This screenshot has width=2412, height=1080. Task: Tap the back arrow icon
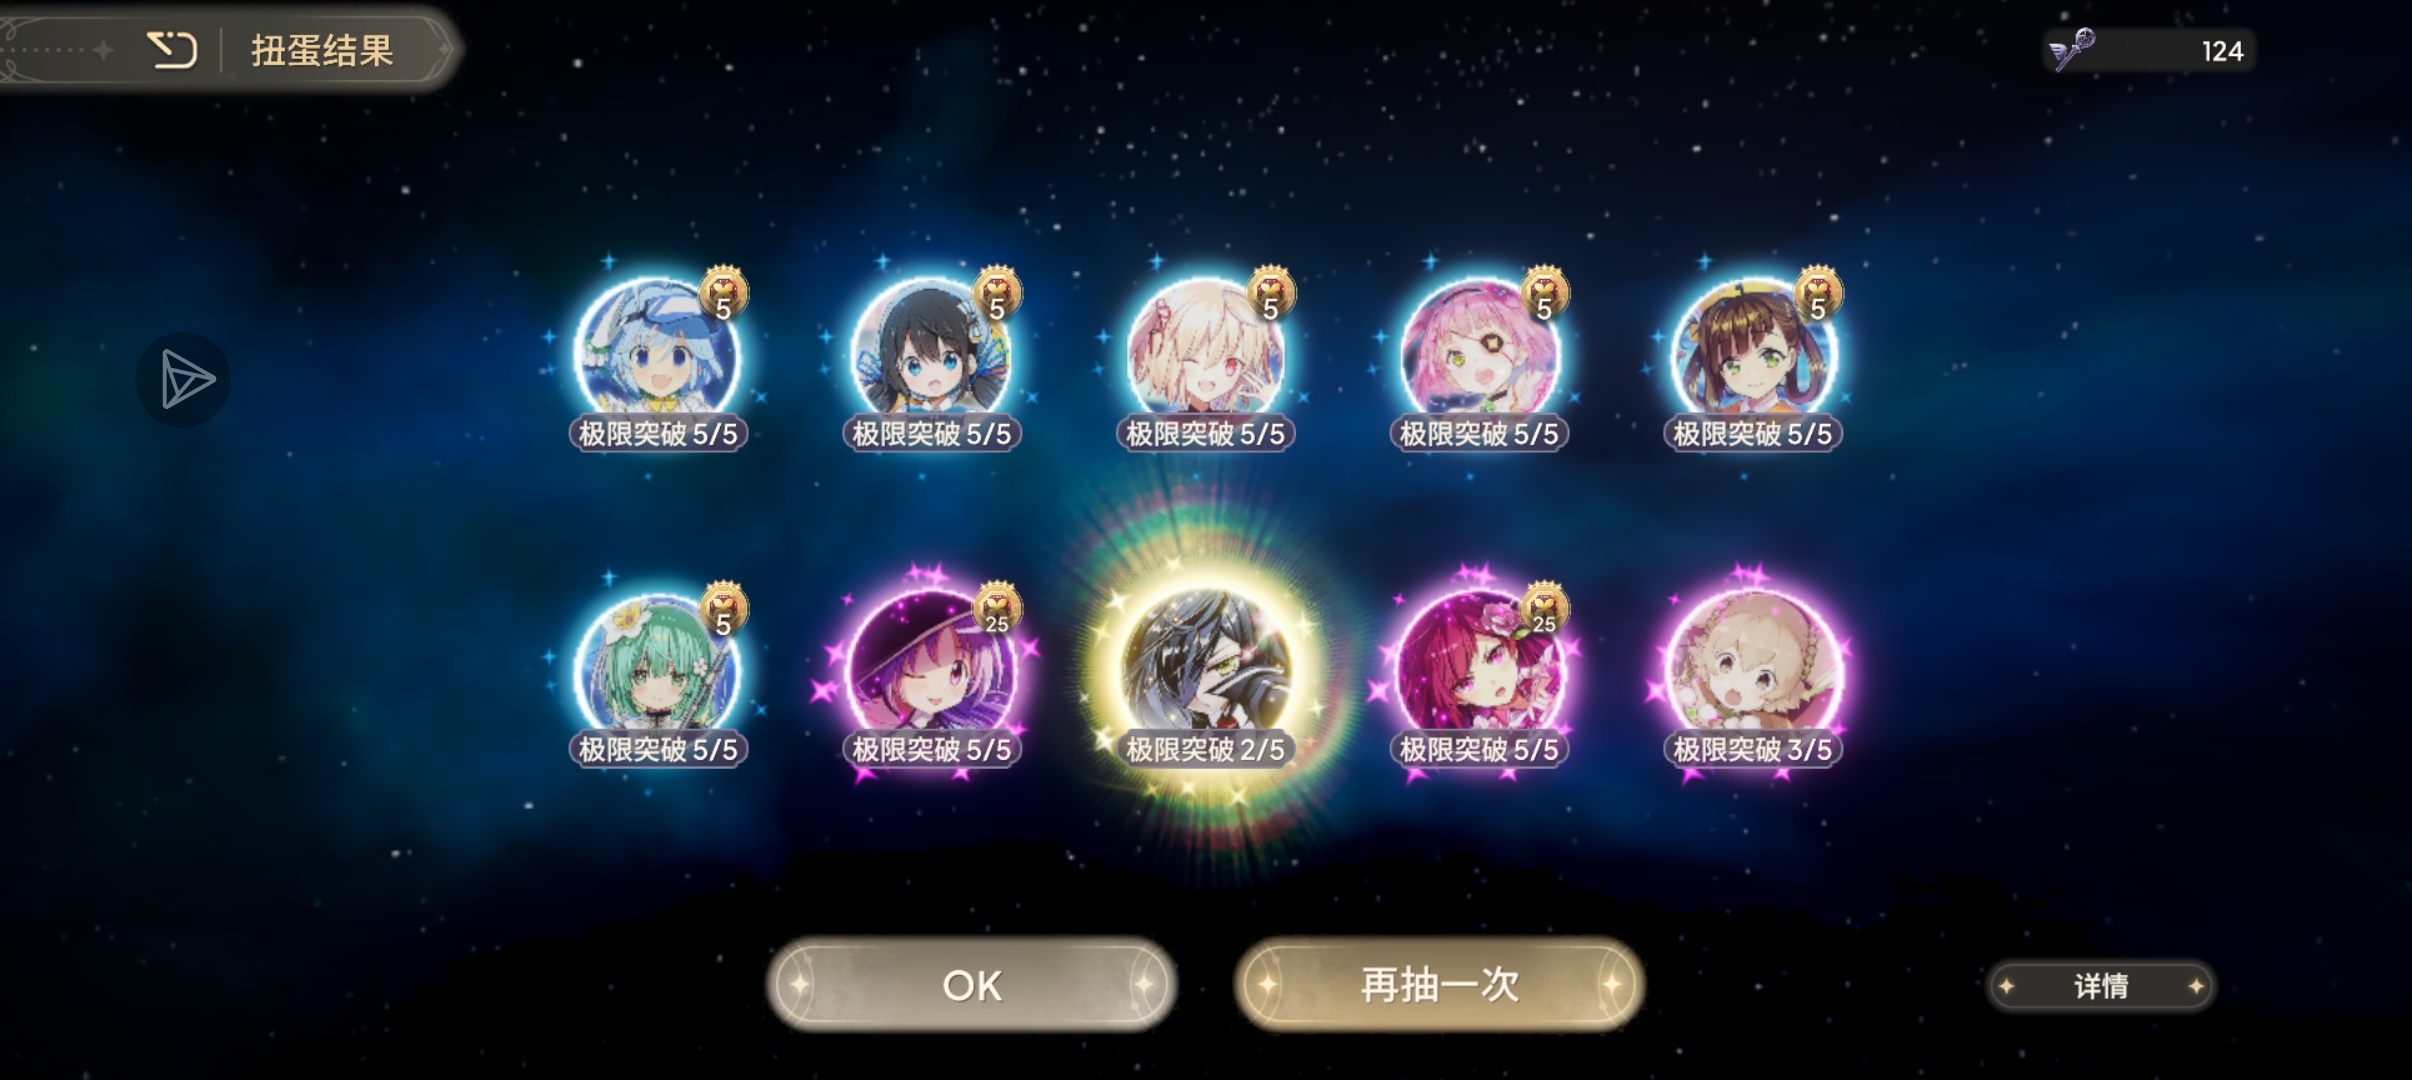click(172, 50)
